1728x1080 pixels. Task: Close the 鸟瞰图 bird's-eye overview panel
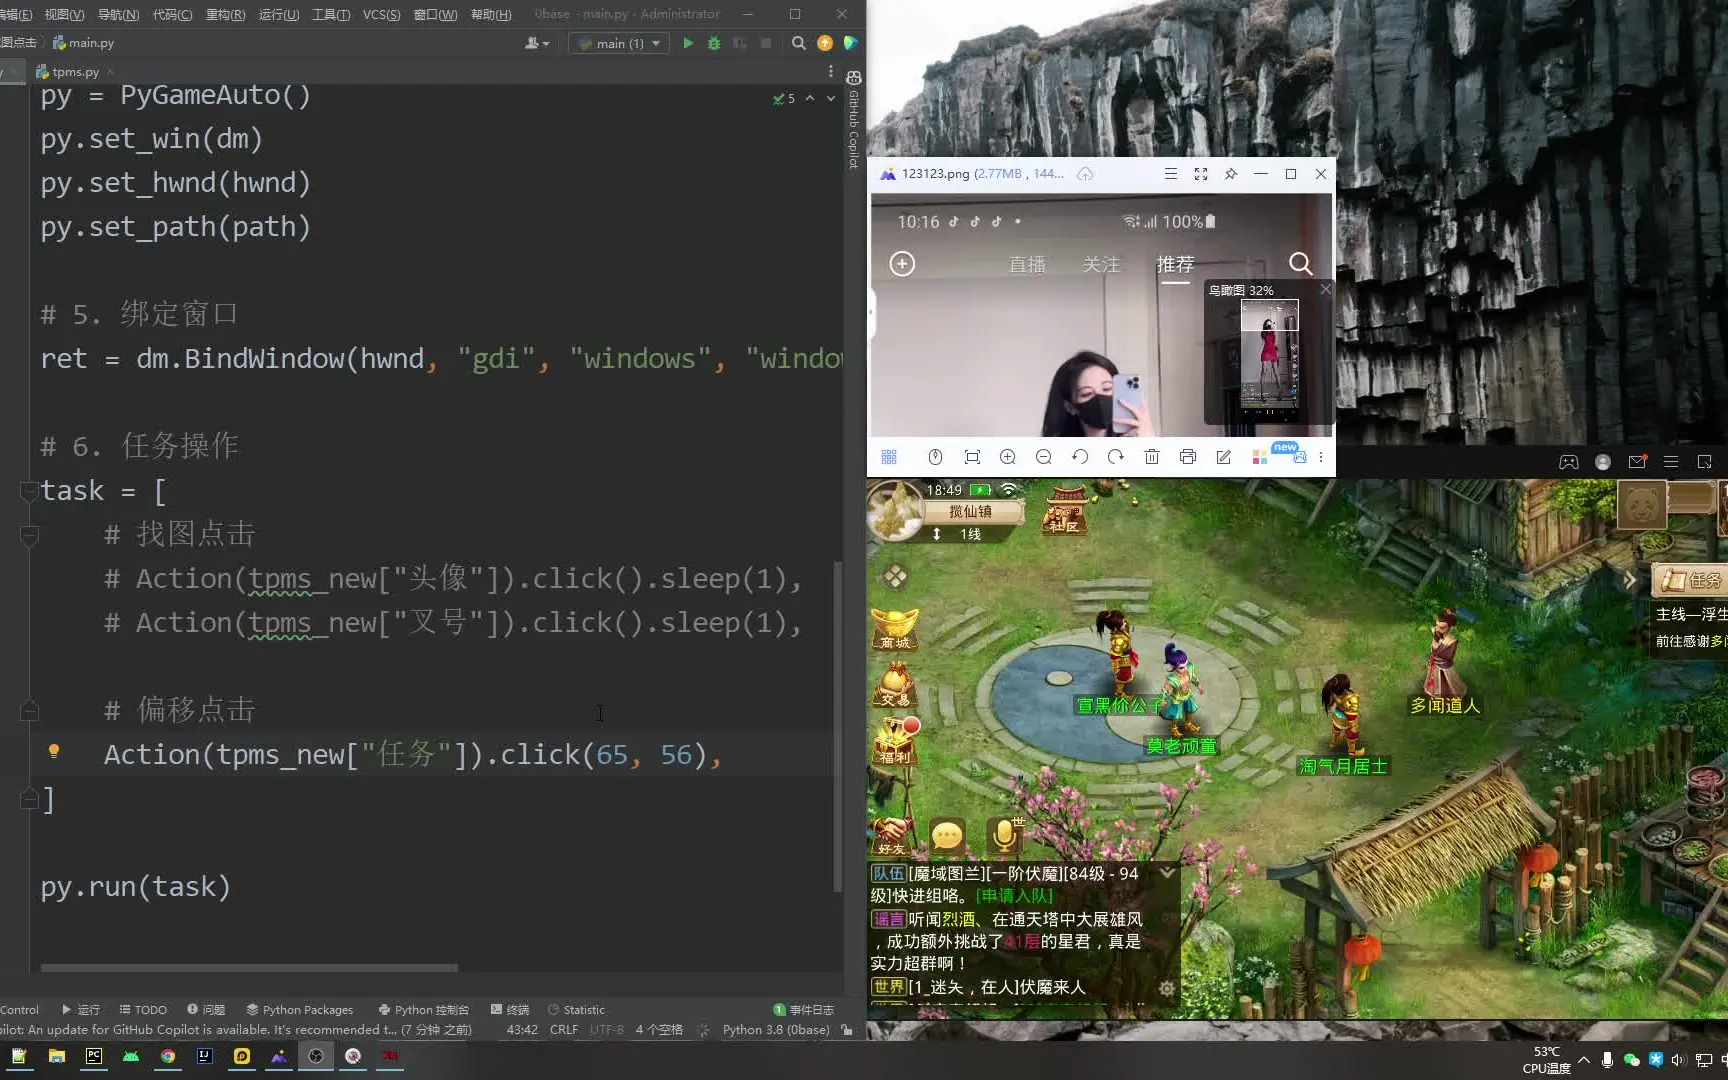(1325, 289)
